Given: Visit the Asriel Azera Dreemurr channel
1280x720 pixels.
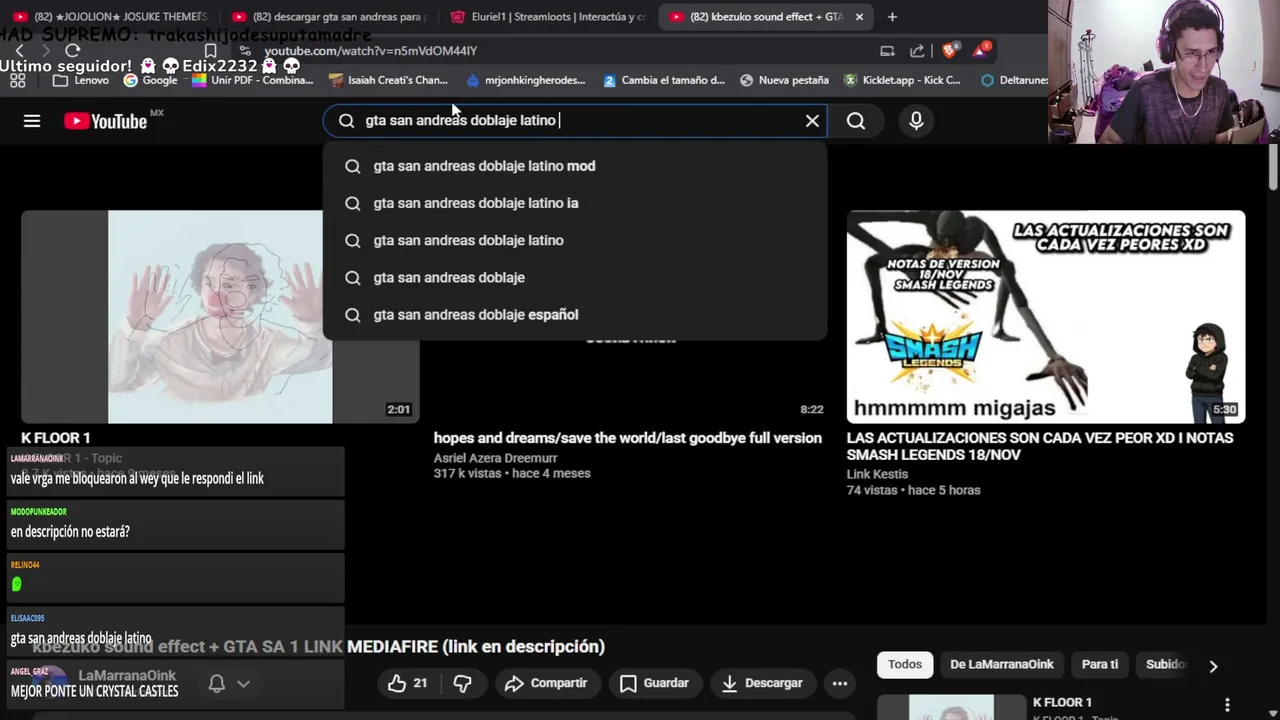Looking at the screenshot, I should coord(496,458).
